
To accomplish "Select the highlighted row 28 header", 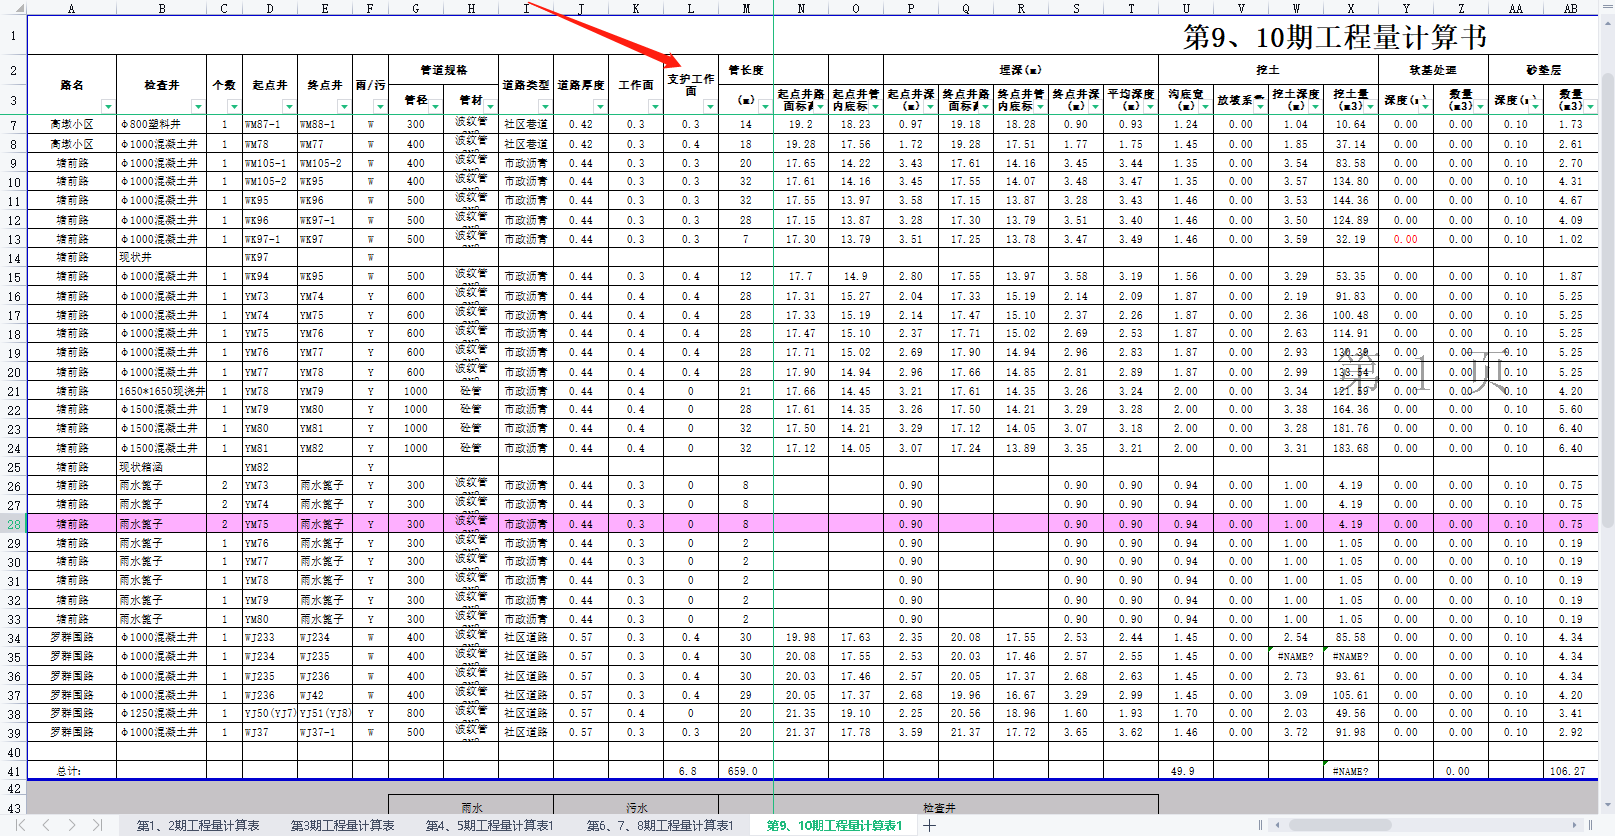I will click(13, 524).
